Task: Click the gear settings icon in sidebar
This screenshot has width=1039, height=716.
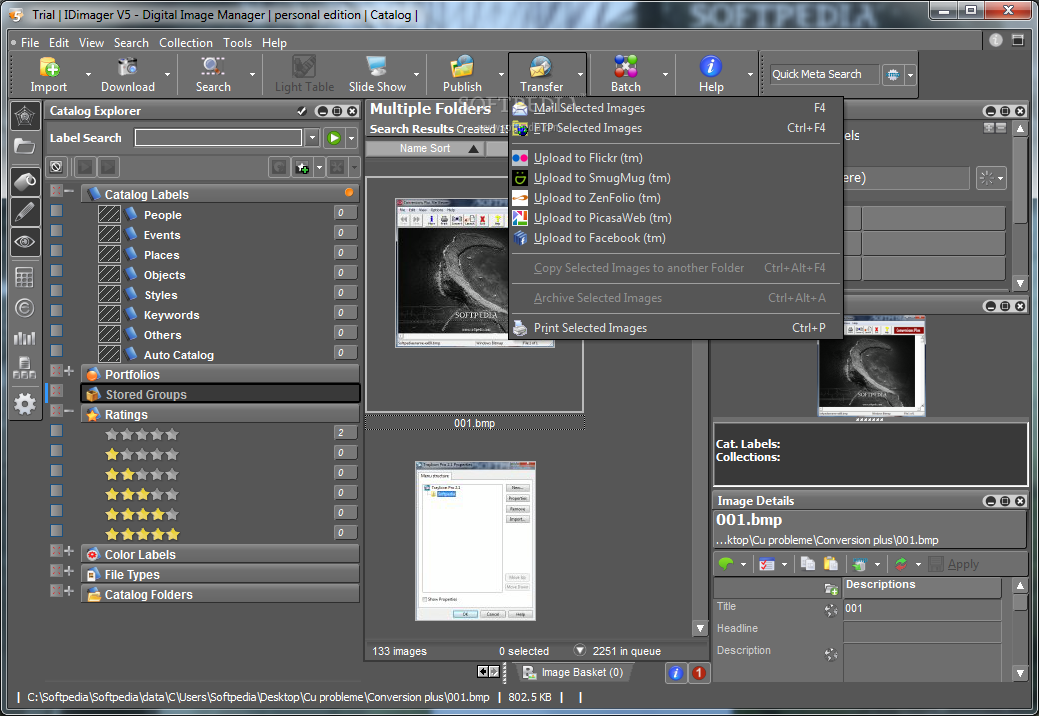Action: point(25,403)
